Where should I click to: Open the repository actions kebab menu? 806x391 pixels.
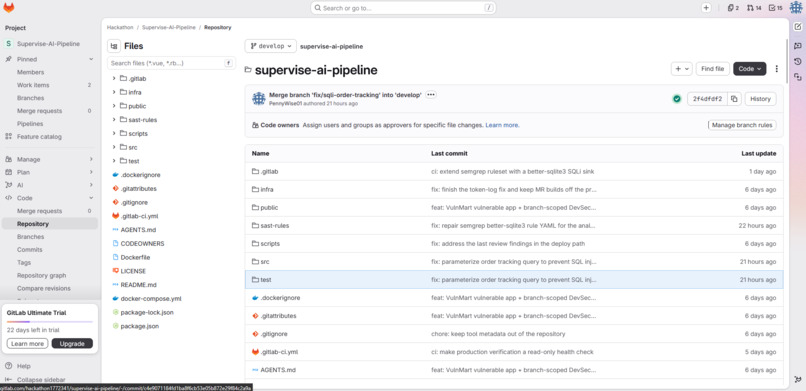click(777, 69)
